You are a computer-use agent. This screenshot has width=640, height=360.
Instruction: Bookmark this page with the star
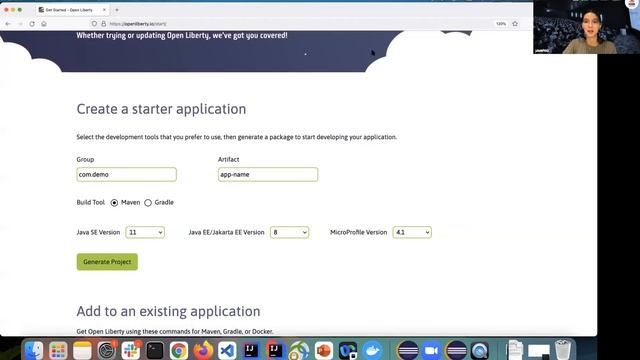[x=515, y=24]
